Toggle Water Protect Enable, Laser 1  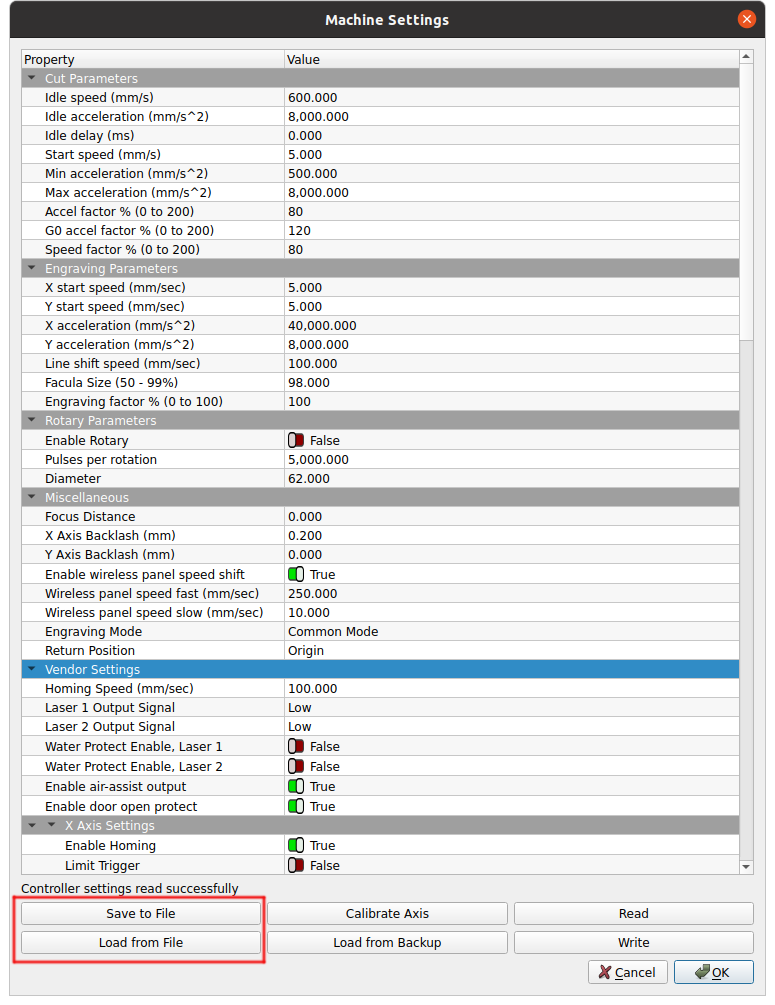(x=296, y=747)
